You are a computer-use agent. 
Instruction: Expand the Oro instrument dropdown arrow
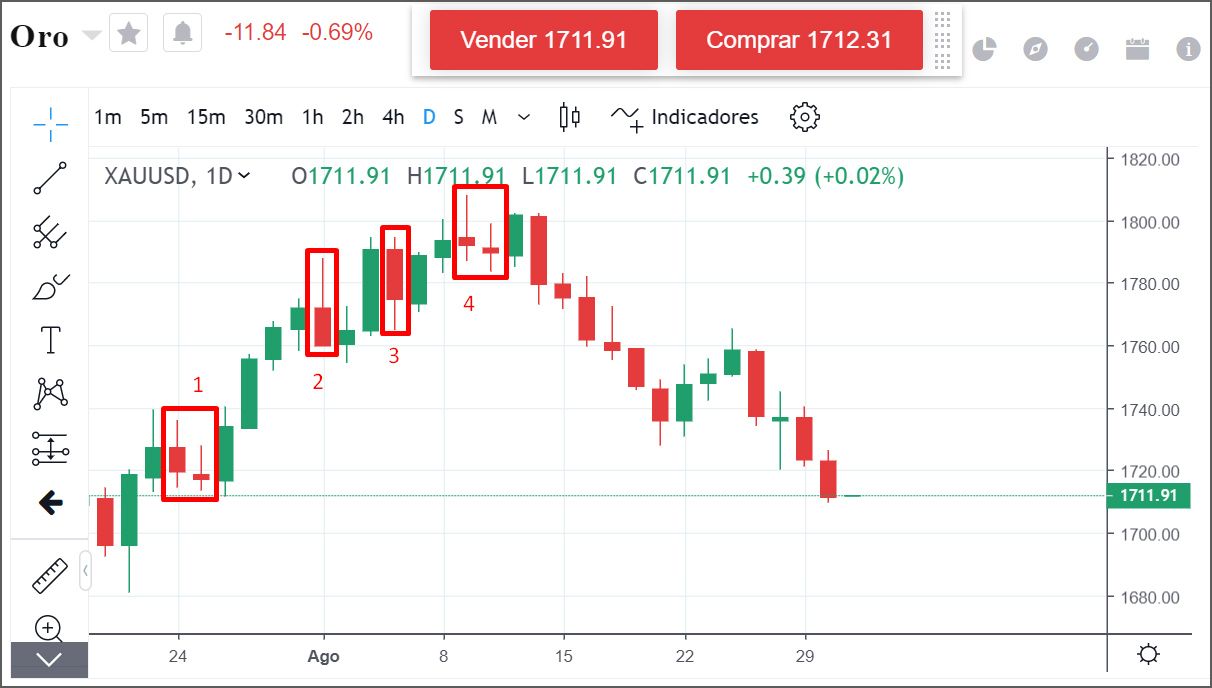click(x=92, y=35)
